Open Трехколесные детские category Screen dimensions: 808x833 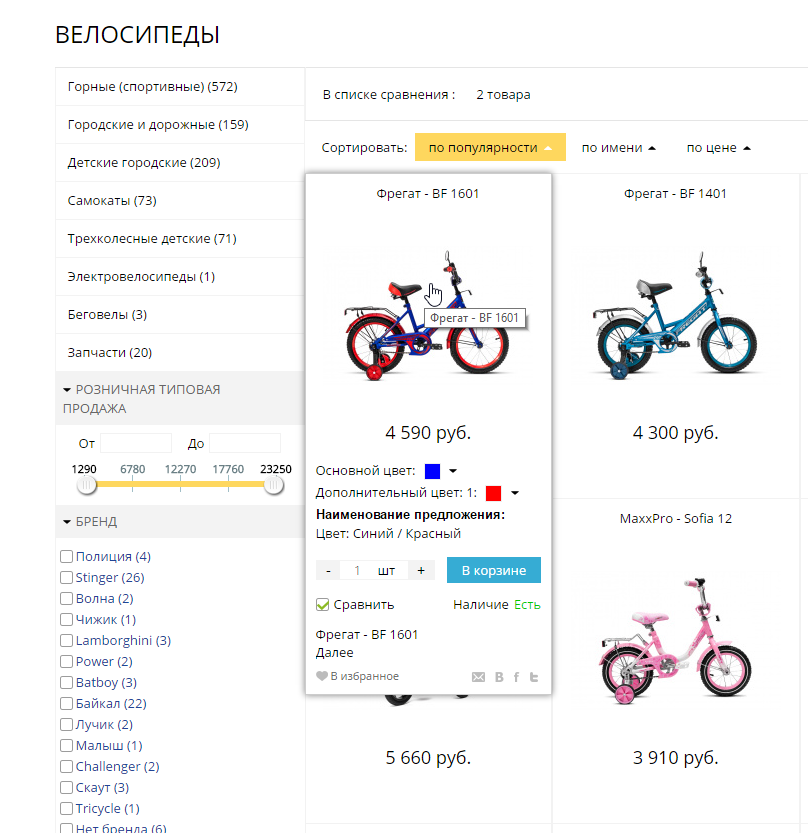pos(152,239)
